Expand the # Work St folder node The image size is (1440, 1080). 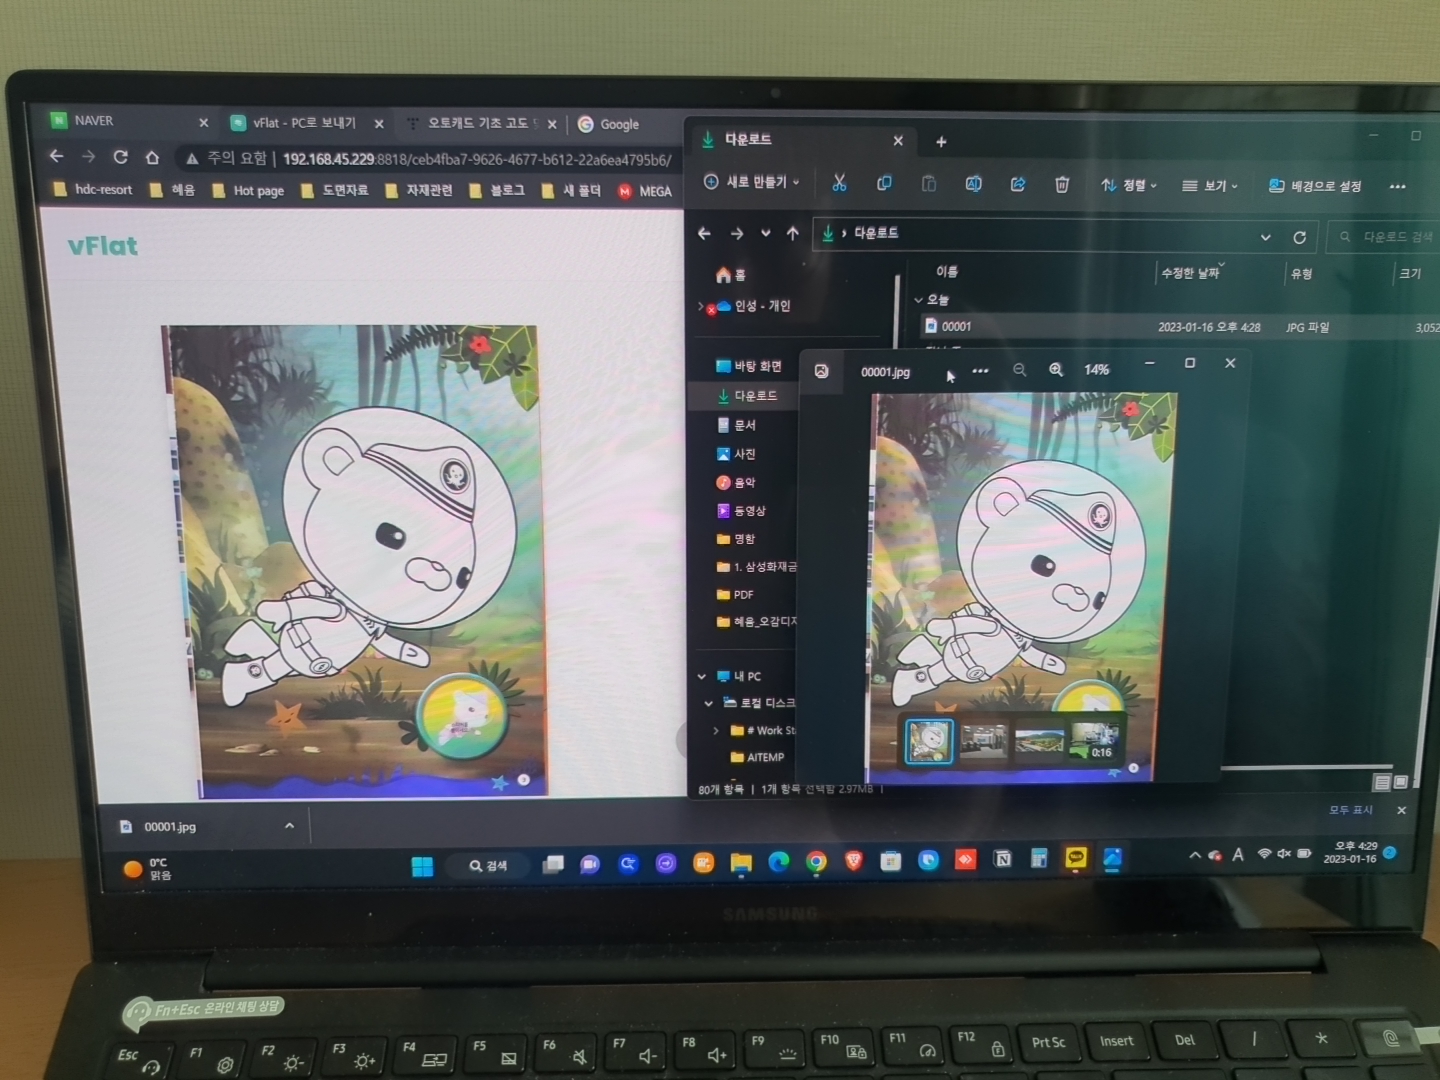[x=716, y=731]
